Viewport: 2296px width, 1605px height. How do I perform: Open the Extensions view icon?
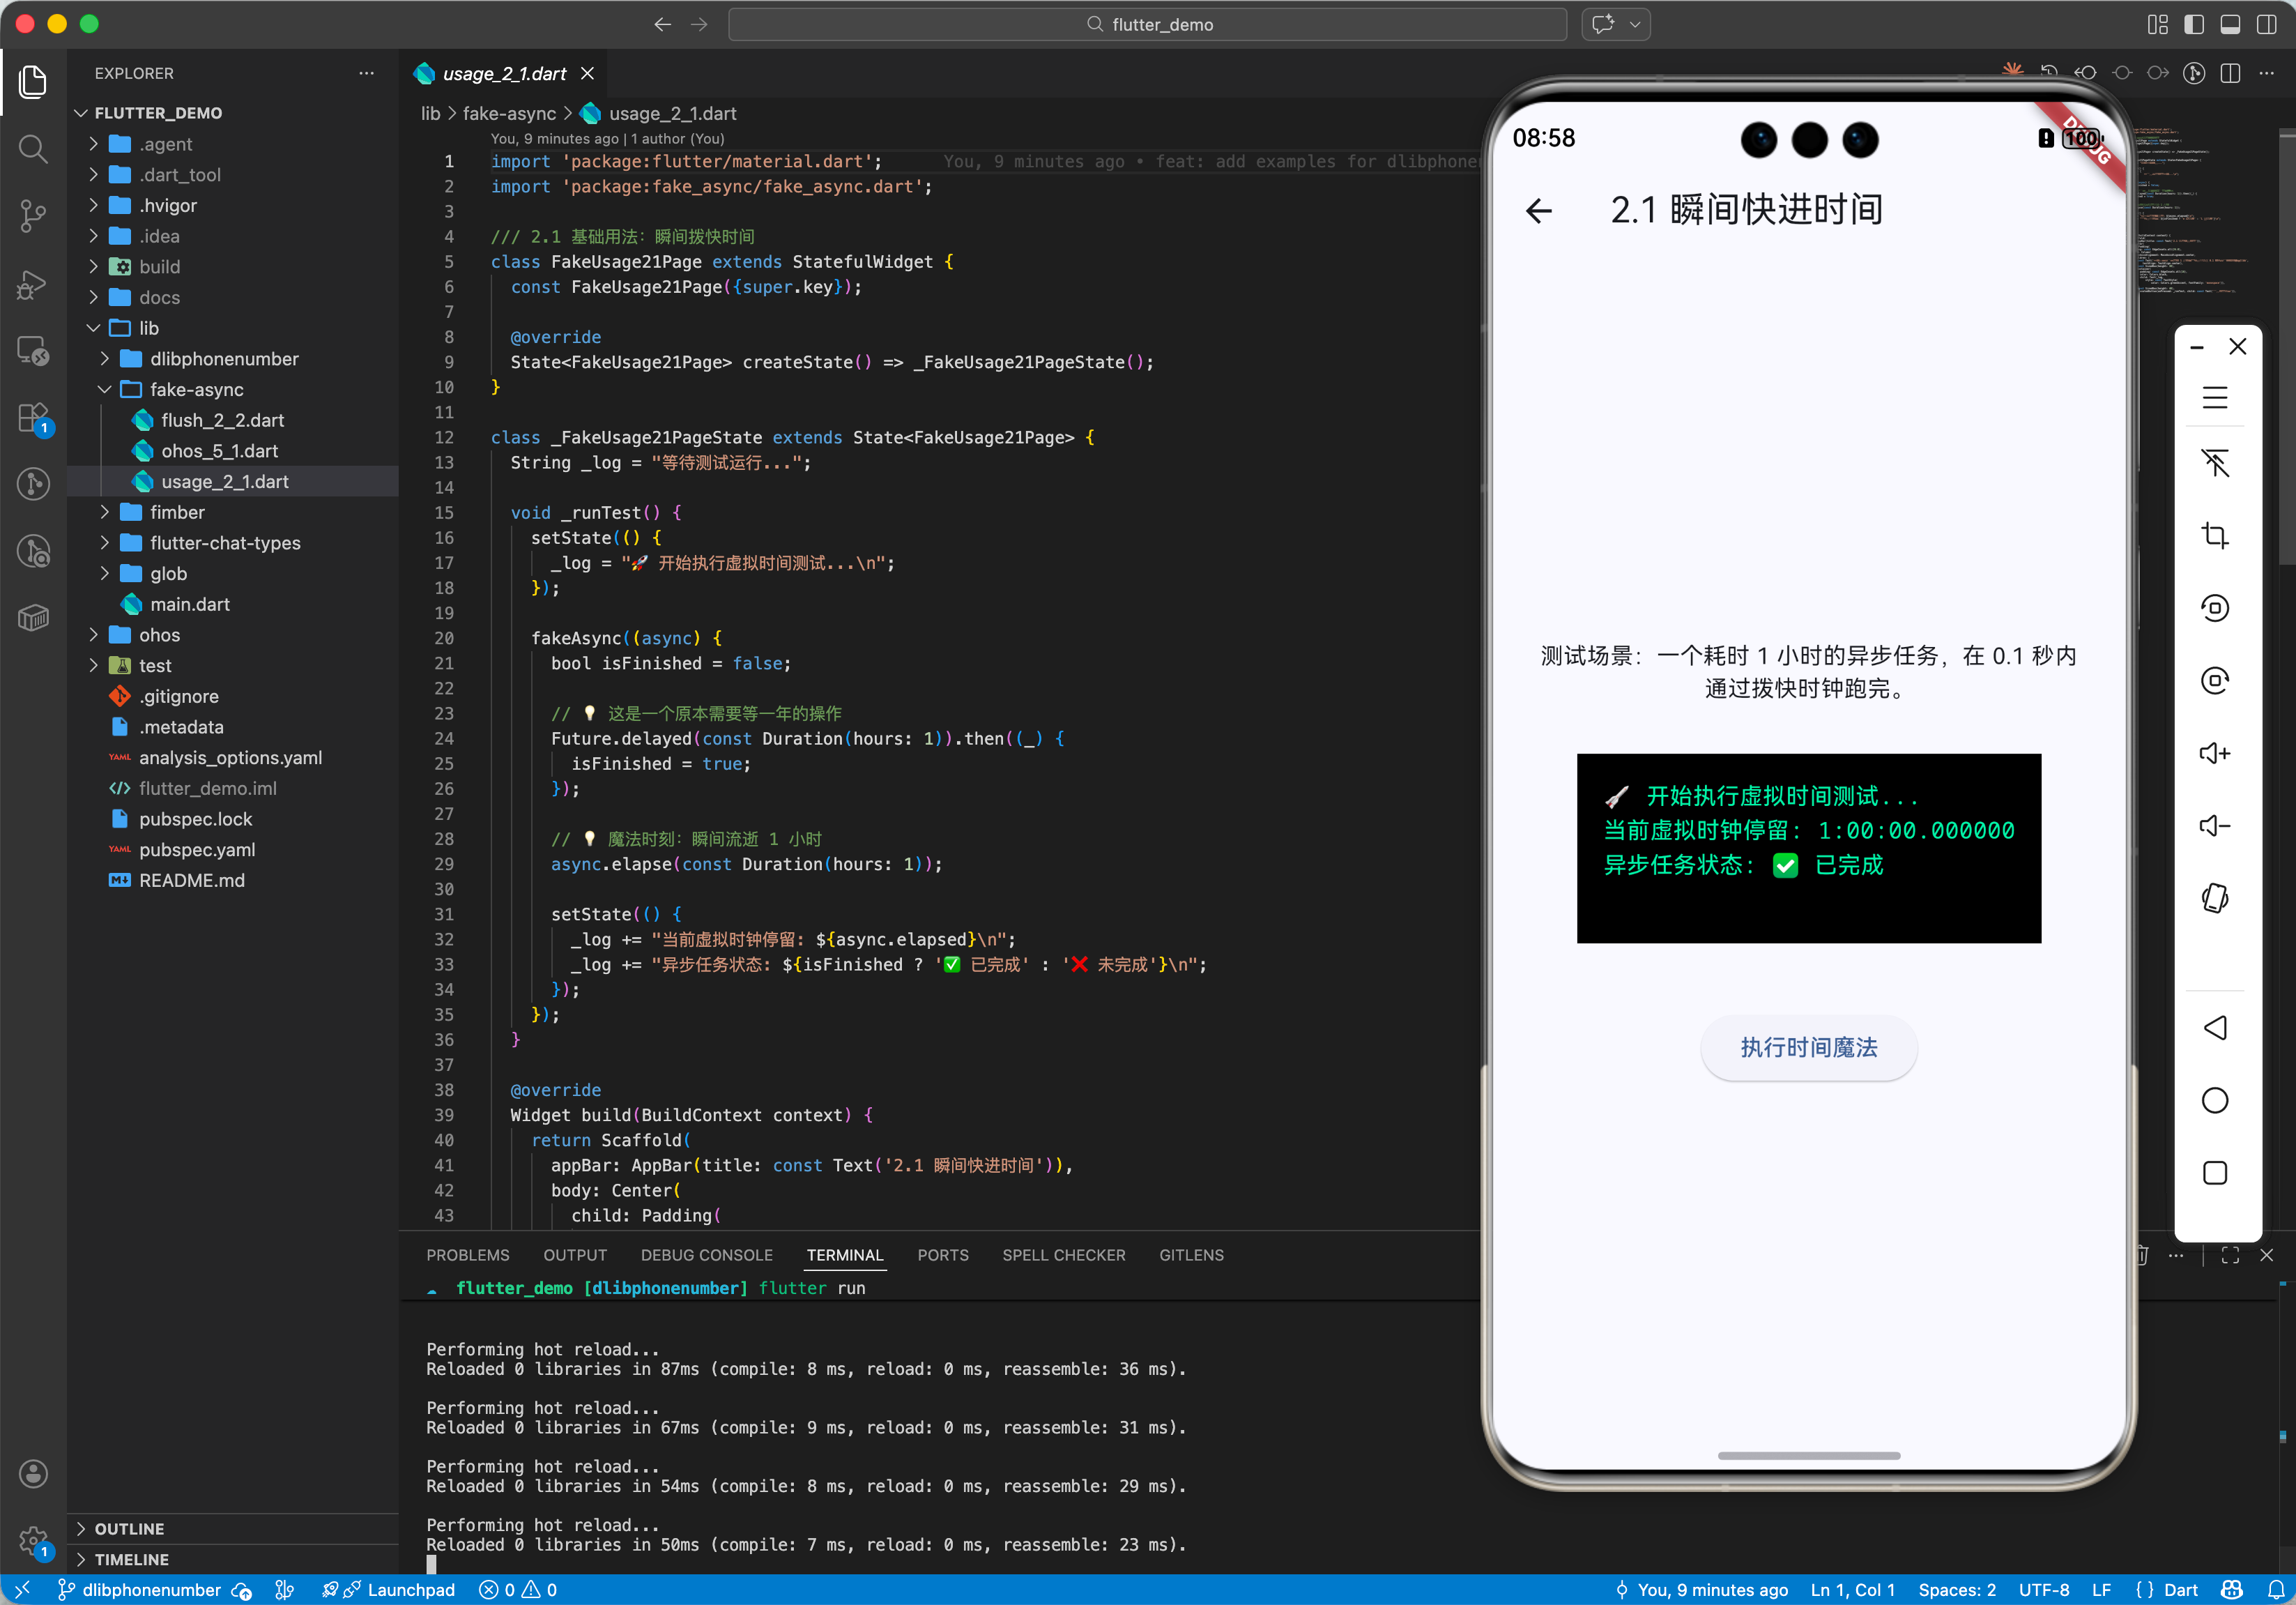click(33, 417)
